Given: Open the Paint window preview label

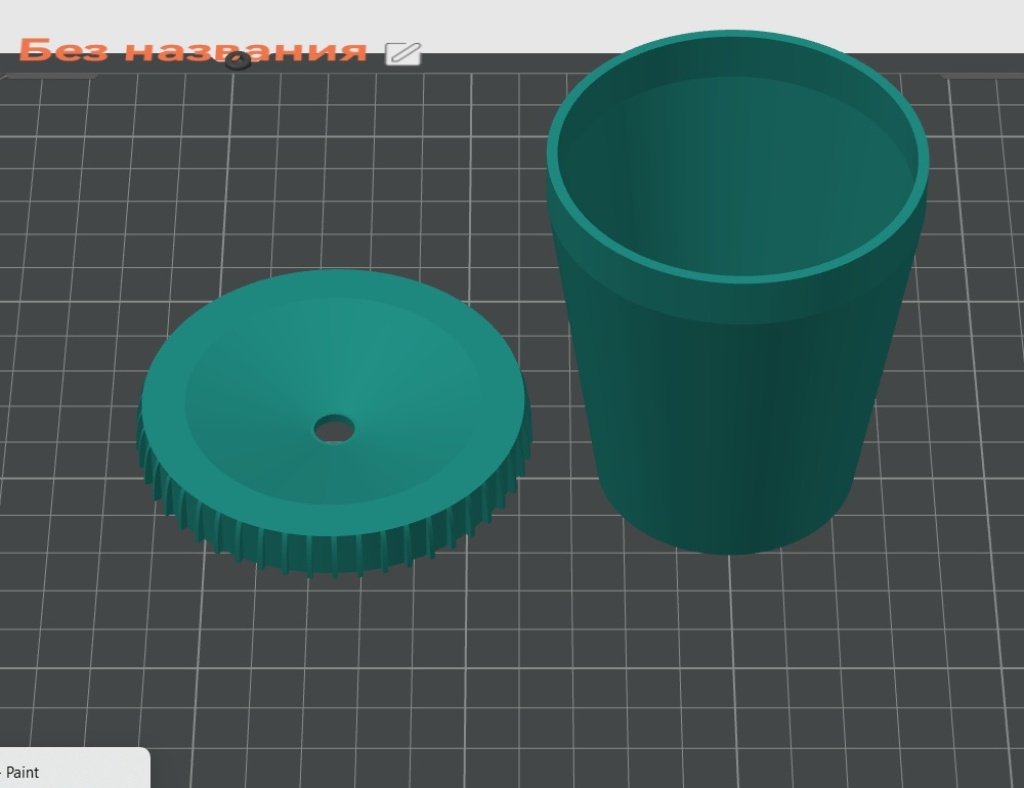Looking at the screenshot, I should pyautogui.click(x=22, y=772).
